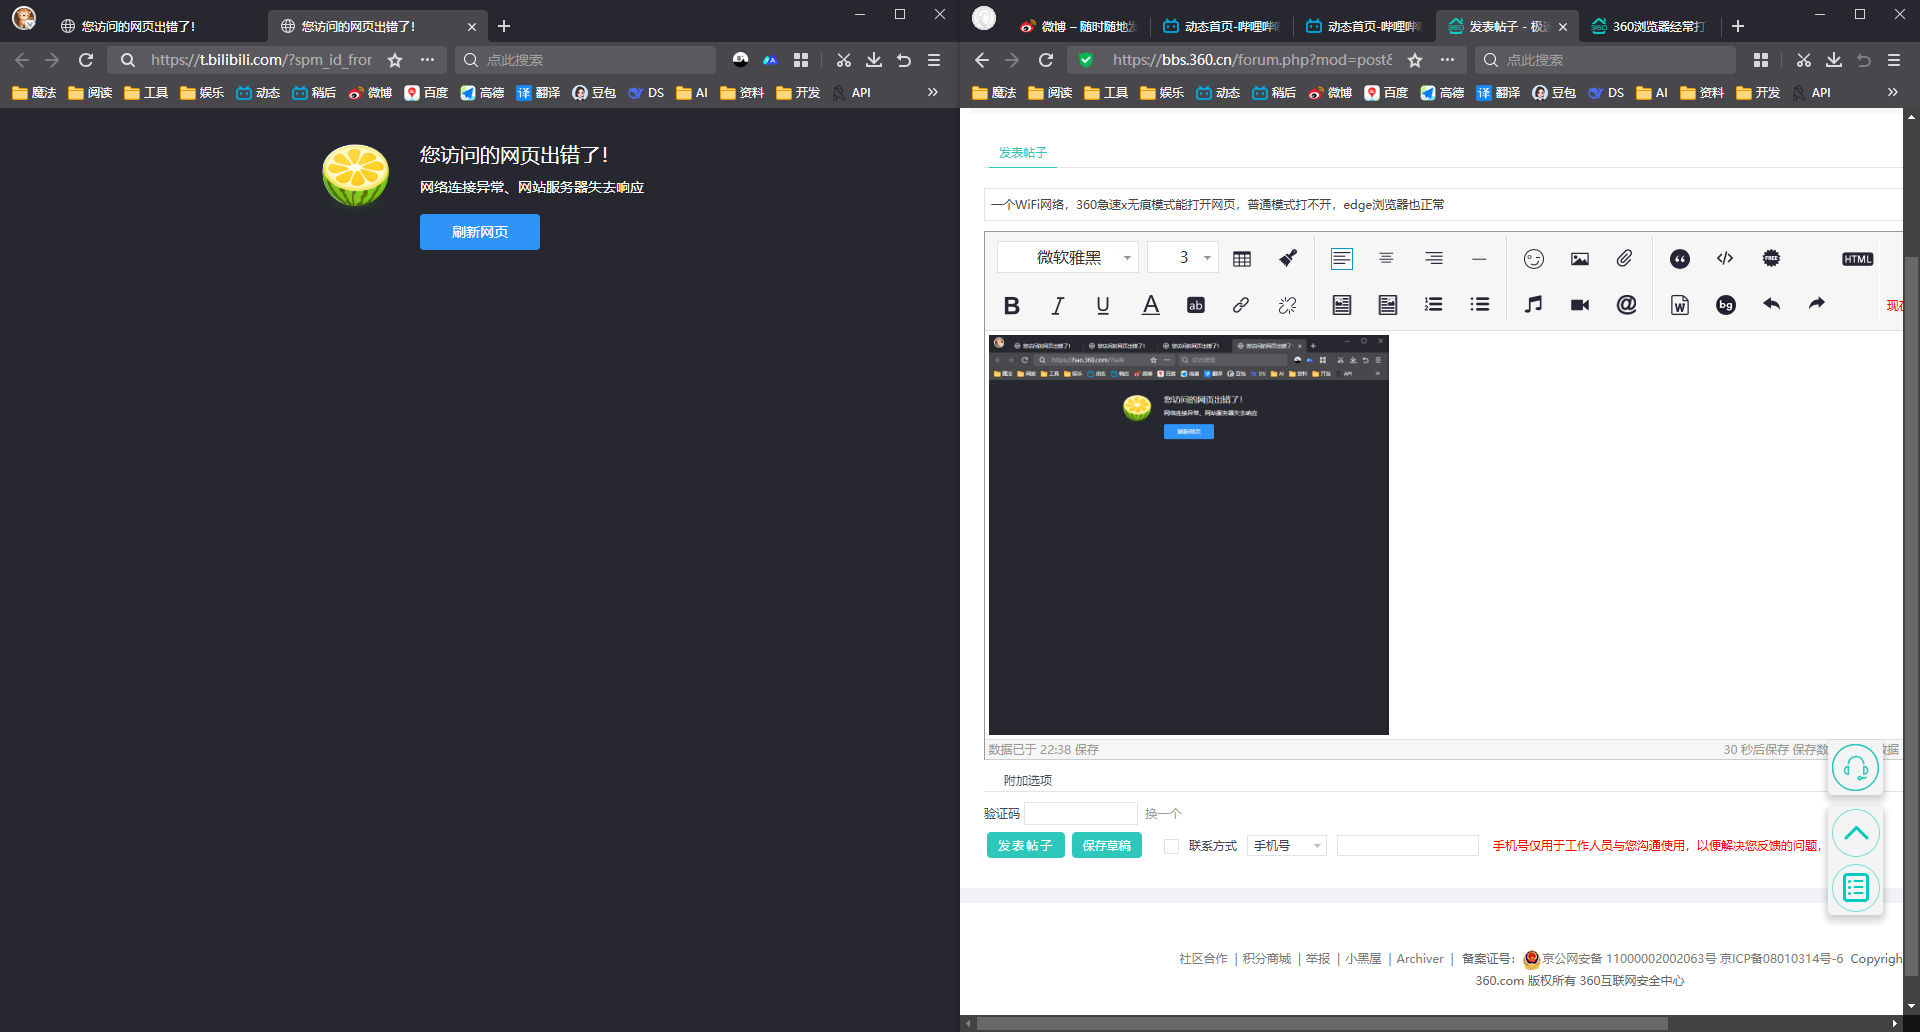1920x1032 pixels.
Task: Open the 微软雅黑 font dropdown
Action: 1068,258
